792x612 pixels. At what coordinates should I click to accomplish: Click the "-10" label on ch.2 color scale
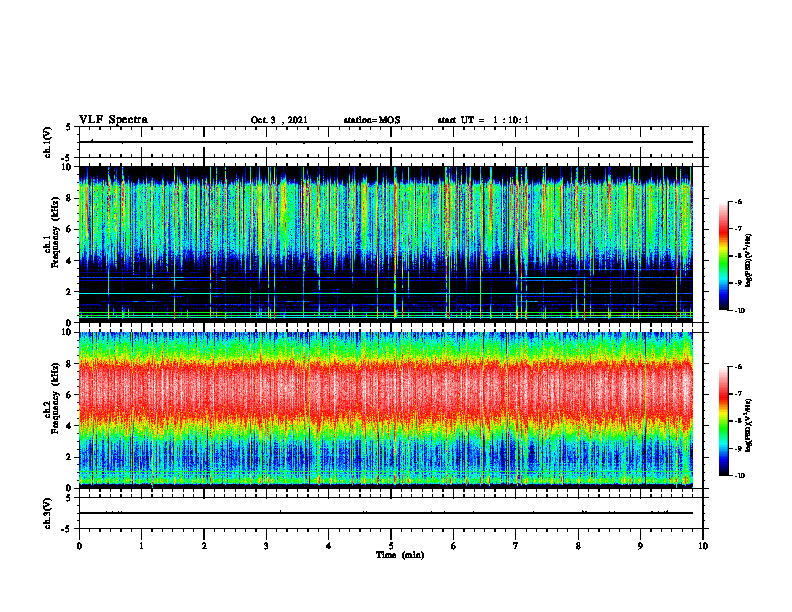[739, 476]
